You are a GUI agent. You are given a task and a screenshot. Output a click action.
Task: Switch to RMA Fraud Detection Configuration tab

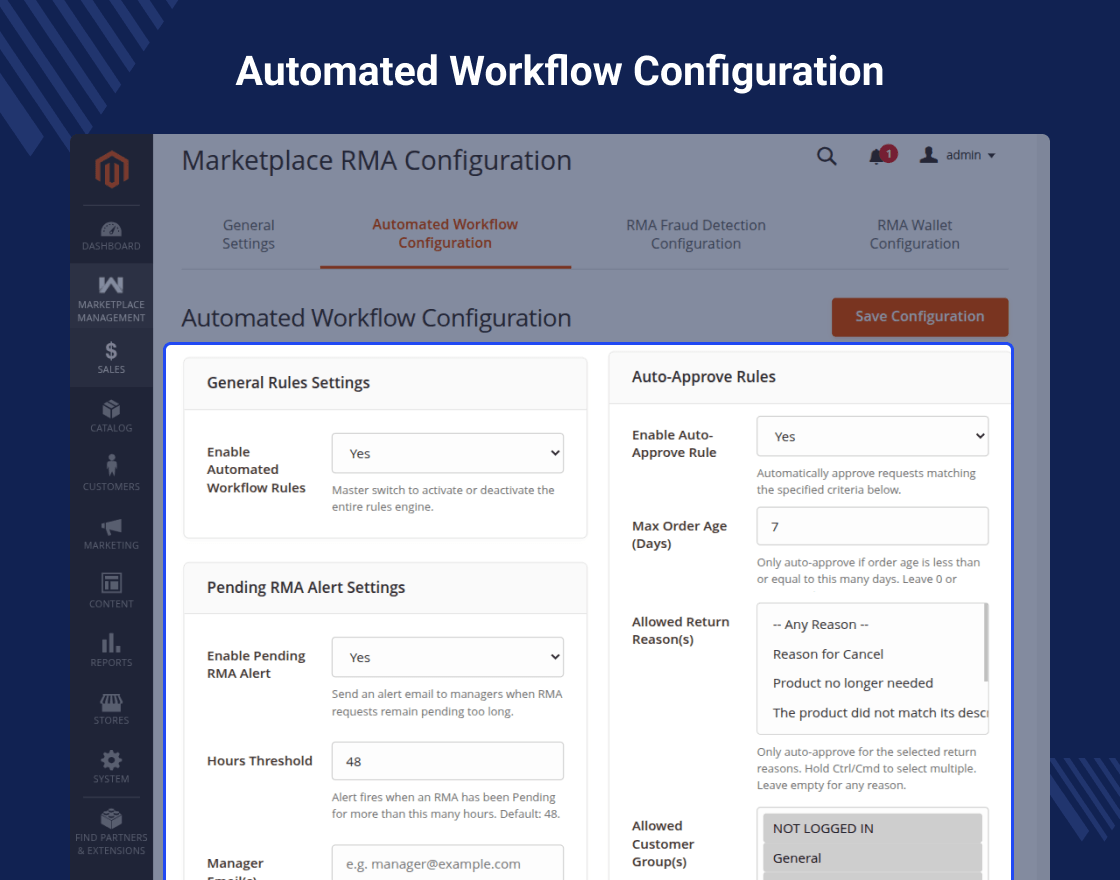(696, 234)
